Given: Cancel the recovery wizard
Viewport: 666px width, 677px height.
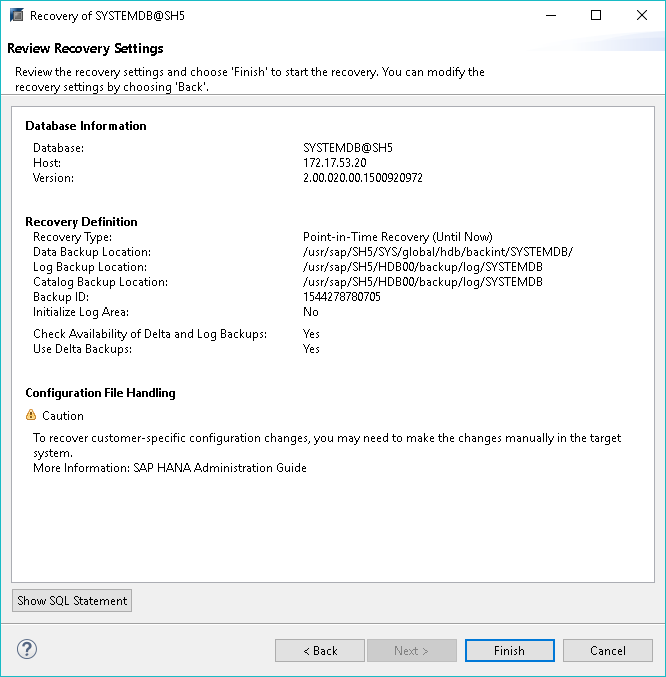Looking at the screenshot, I should coord(607,650).
